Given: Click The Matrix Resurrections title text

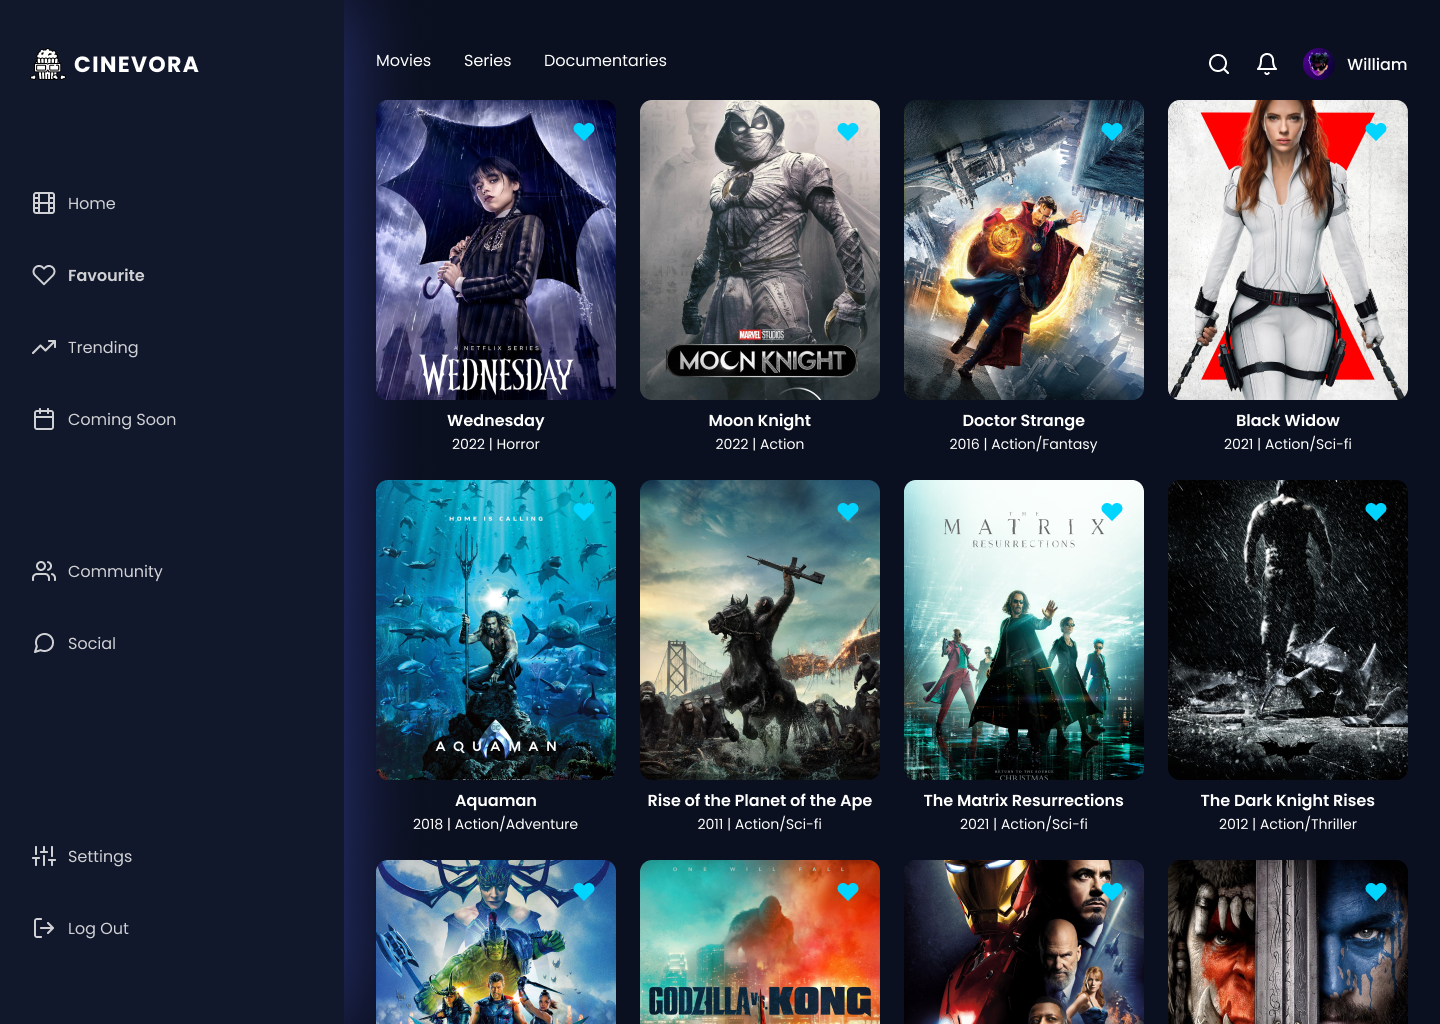Looking at the screenshot, I should pos(1024,800).
